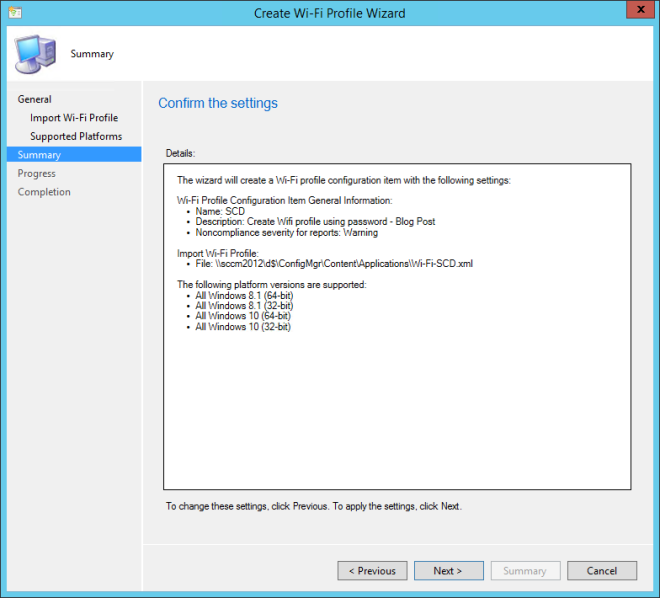The height and width of the screenshot is (598, 660).
Task: Click the computer wizard icon in header
Action: tap(36, 54)
